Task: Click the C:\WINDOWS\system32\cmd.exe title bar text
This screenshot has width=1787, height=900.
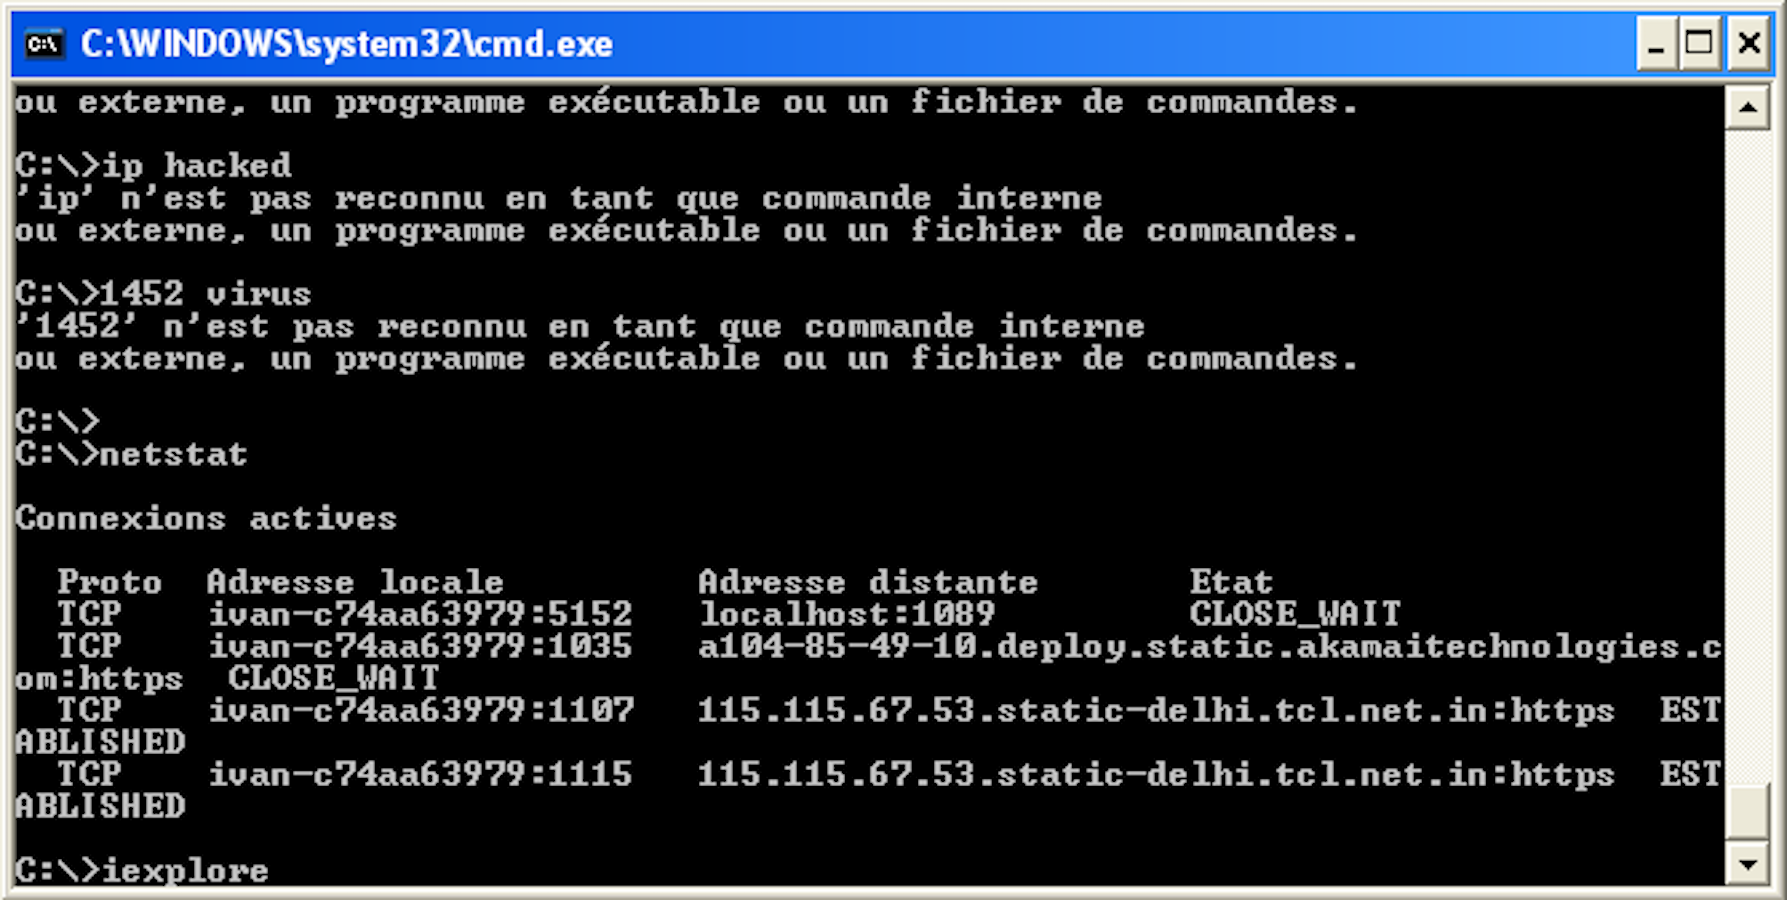Action: [x=346, y=44]
